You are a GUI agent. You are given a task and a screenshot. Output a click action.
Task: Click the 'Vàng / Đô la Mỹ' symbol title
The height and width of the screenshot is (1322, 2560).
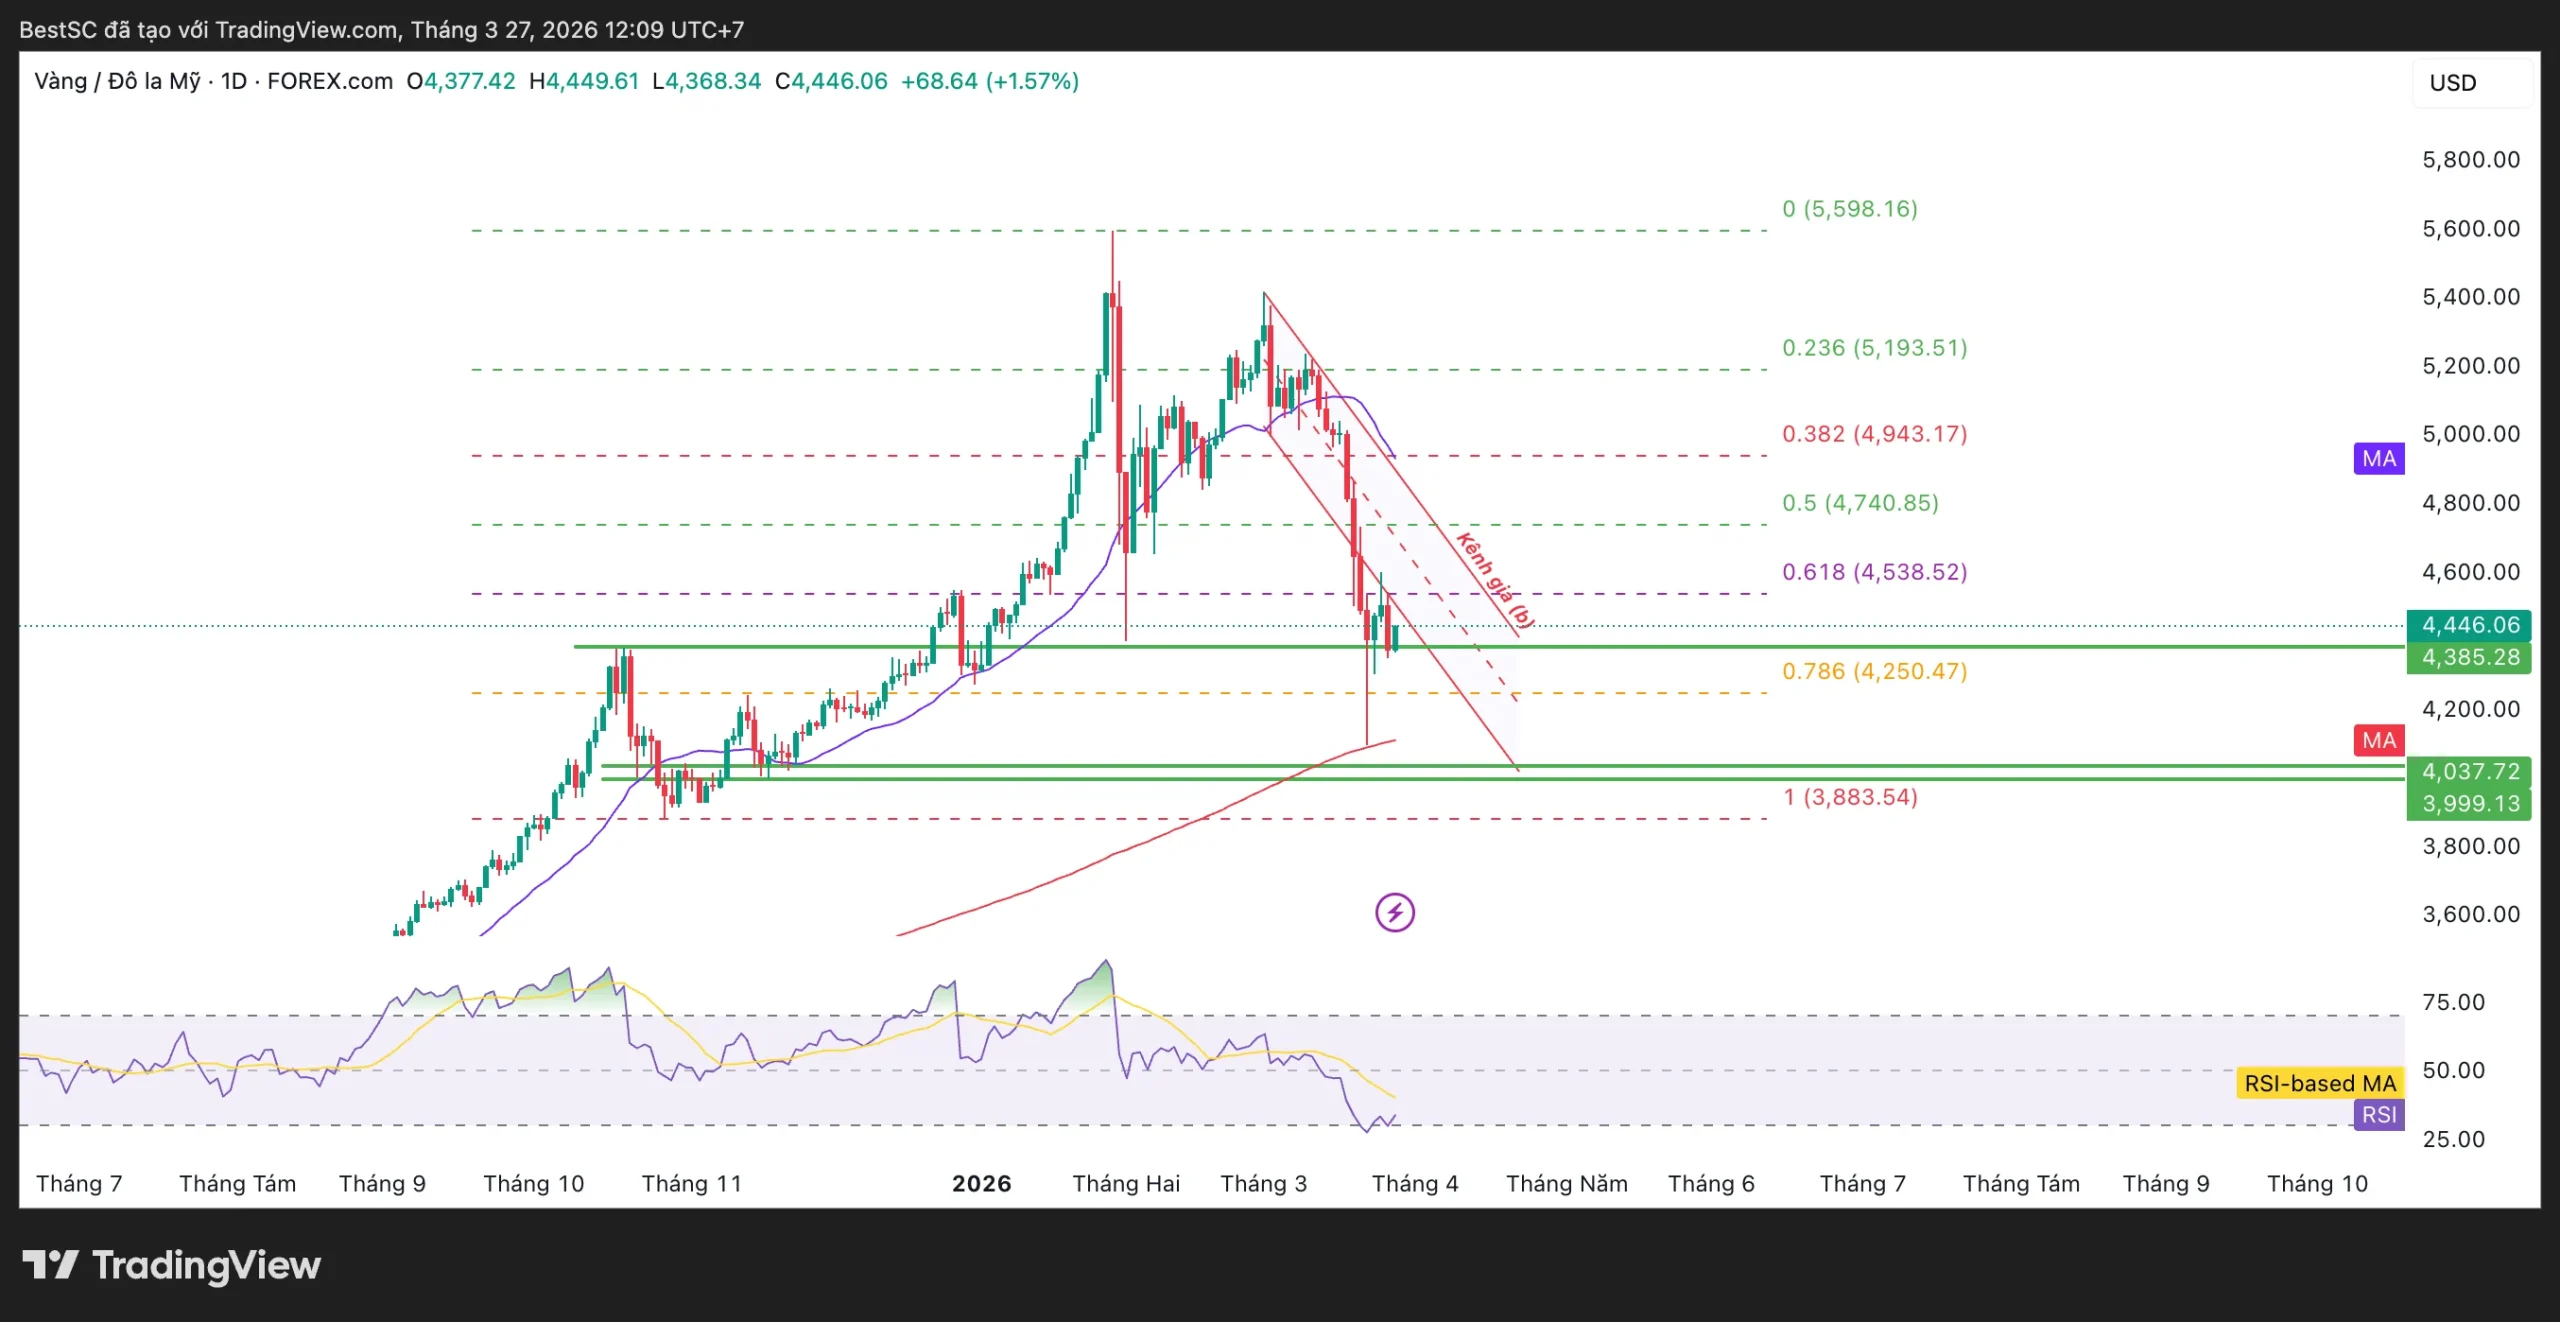click(x=117, y=81)
